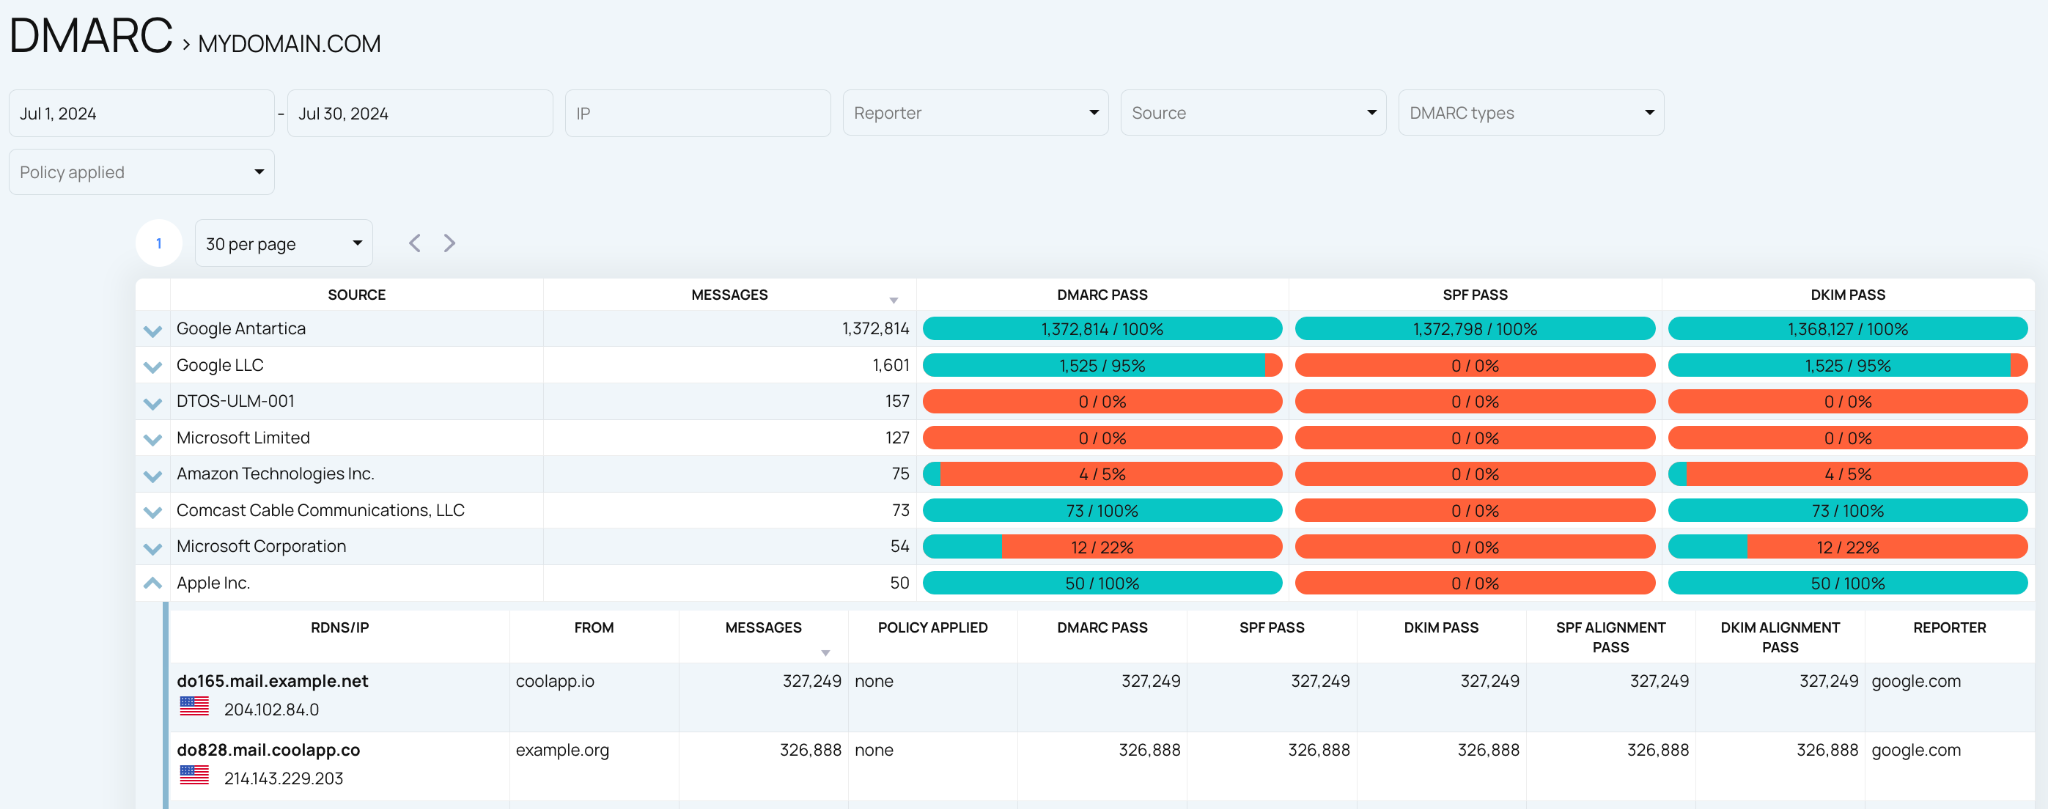Click the example.org from domain
Viewport: 2048px width, 809px height.
pos(562,751)
